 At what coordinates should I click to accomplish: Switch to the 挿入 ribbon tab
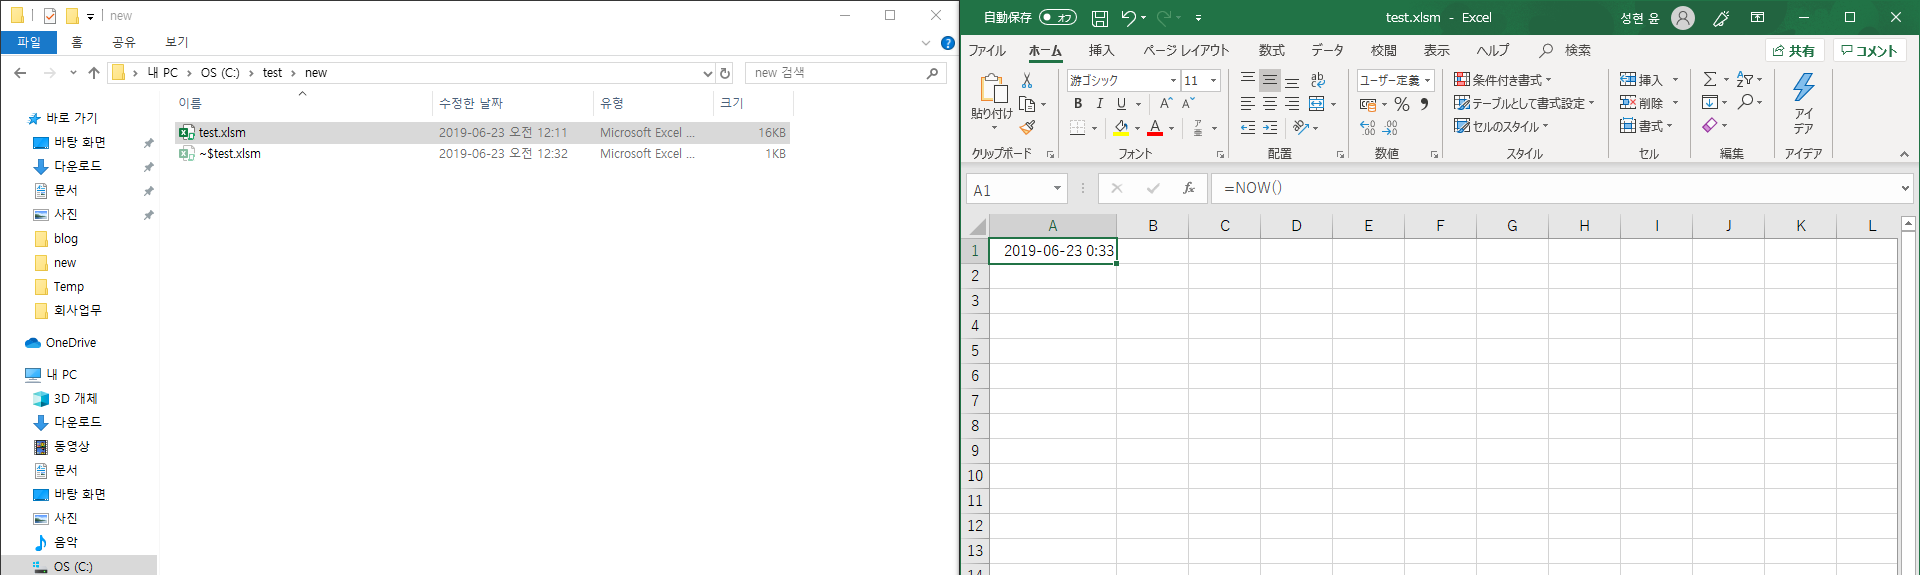[1101, 50]
